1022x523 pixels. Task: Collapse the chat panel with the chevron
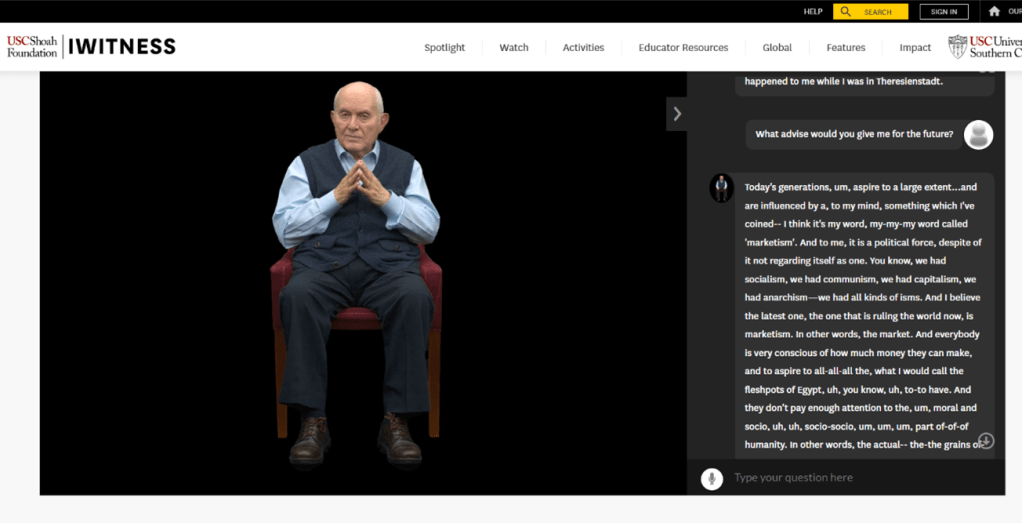click(x=677, y=114)
